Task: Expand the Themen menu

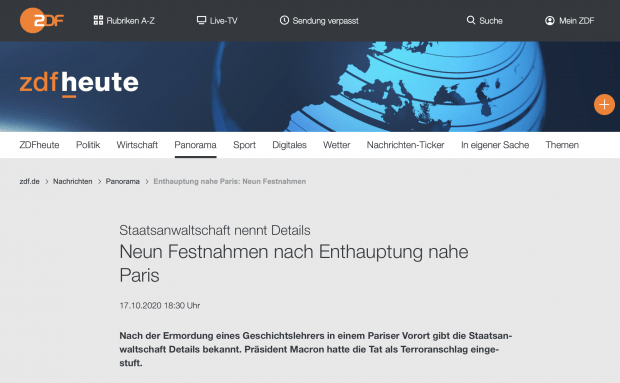Action: click(562, 145)
